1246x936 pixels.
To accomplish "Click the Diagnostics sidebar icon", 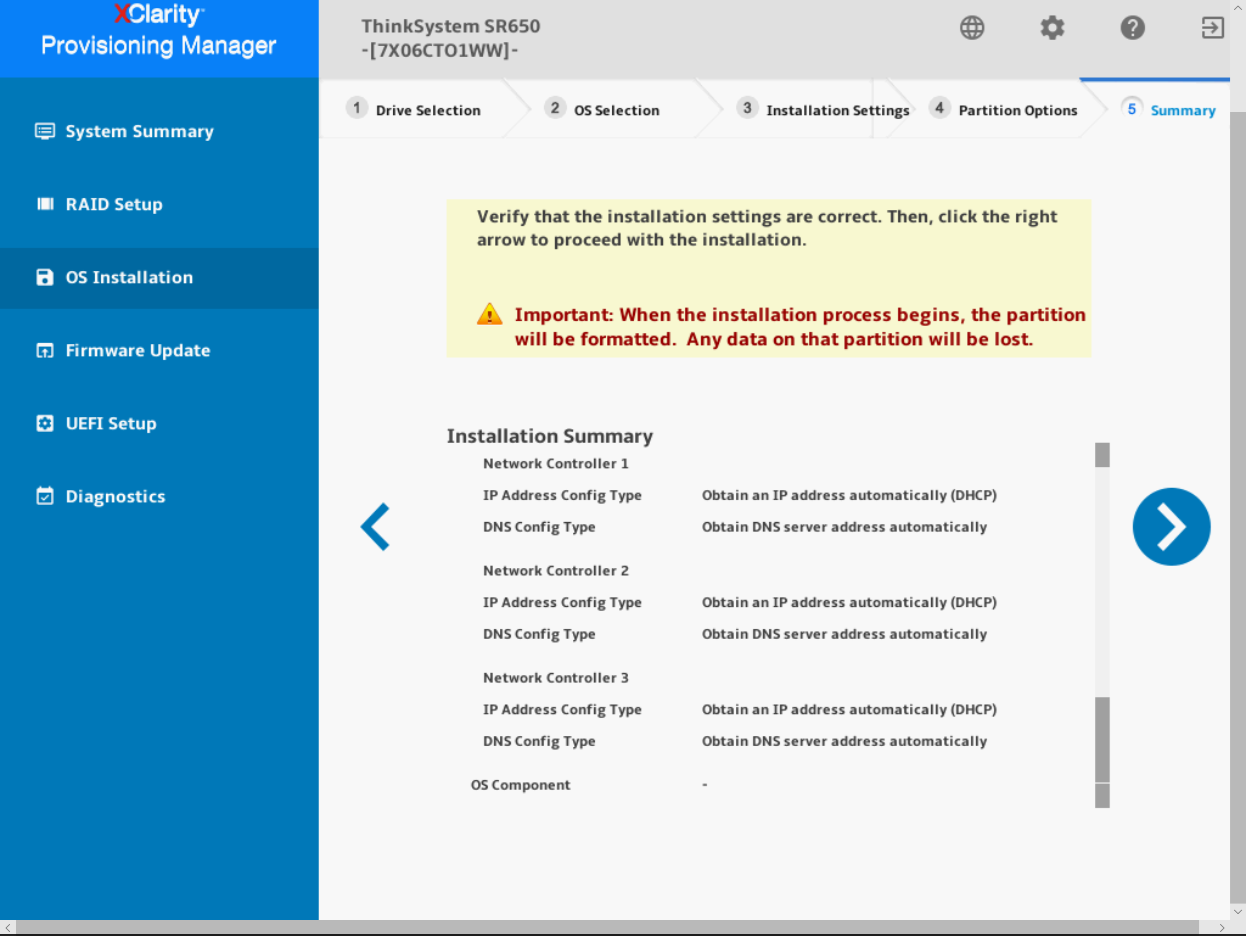I will coord(44,496).
